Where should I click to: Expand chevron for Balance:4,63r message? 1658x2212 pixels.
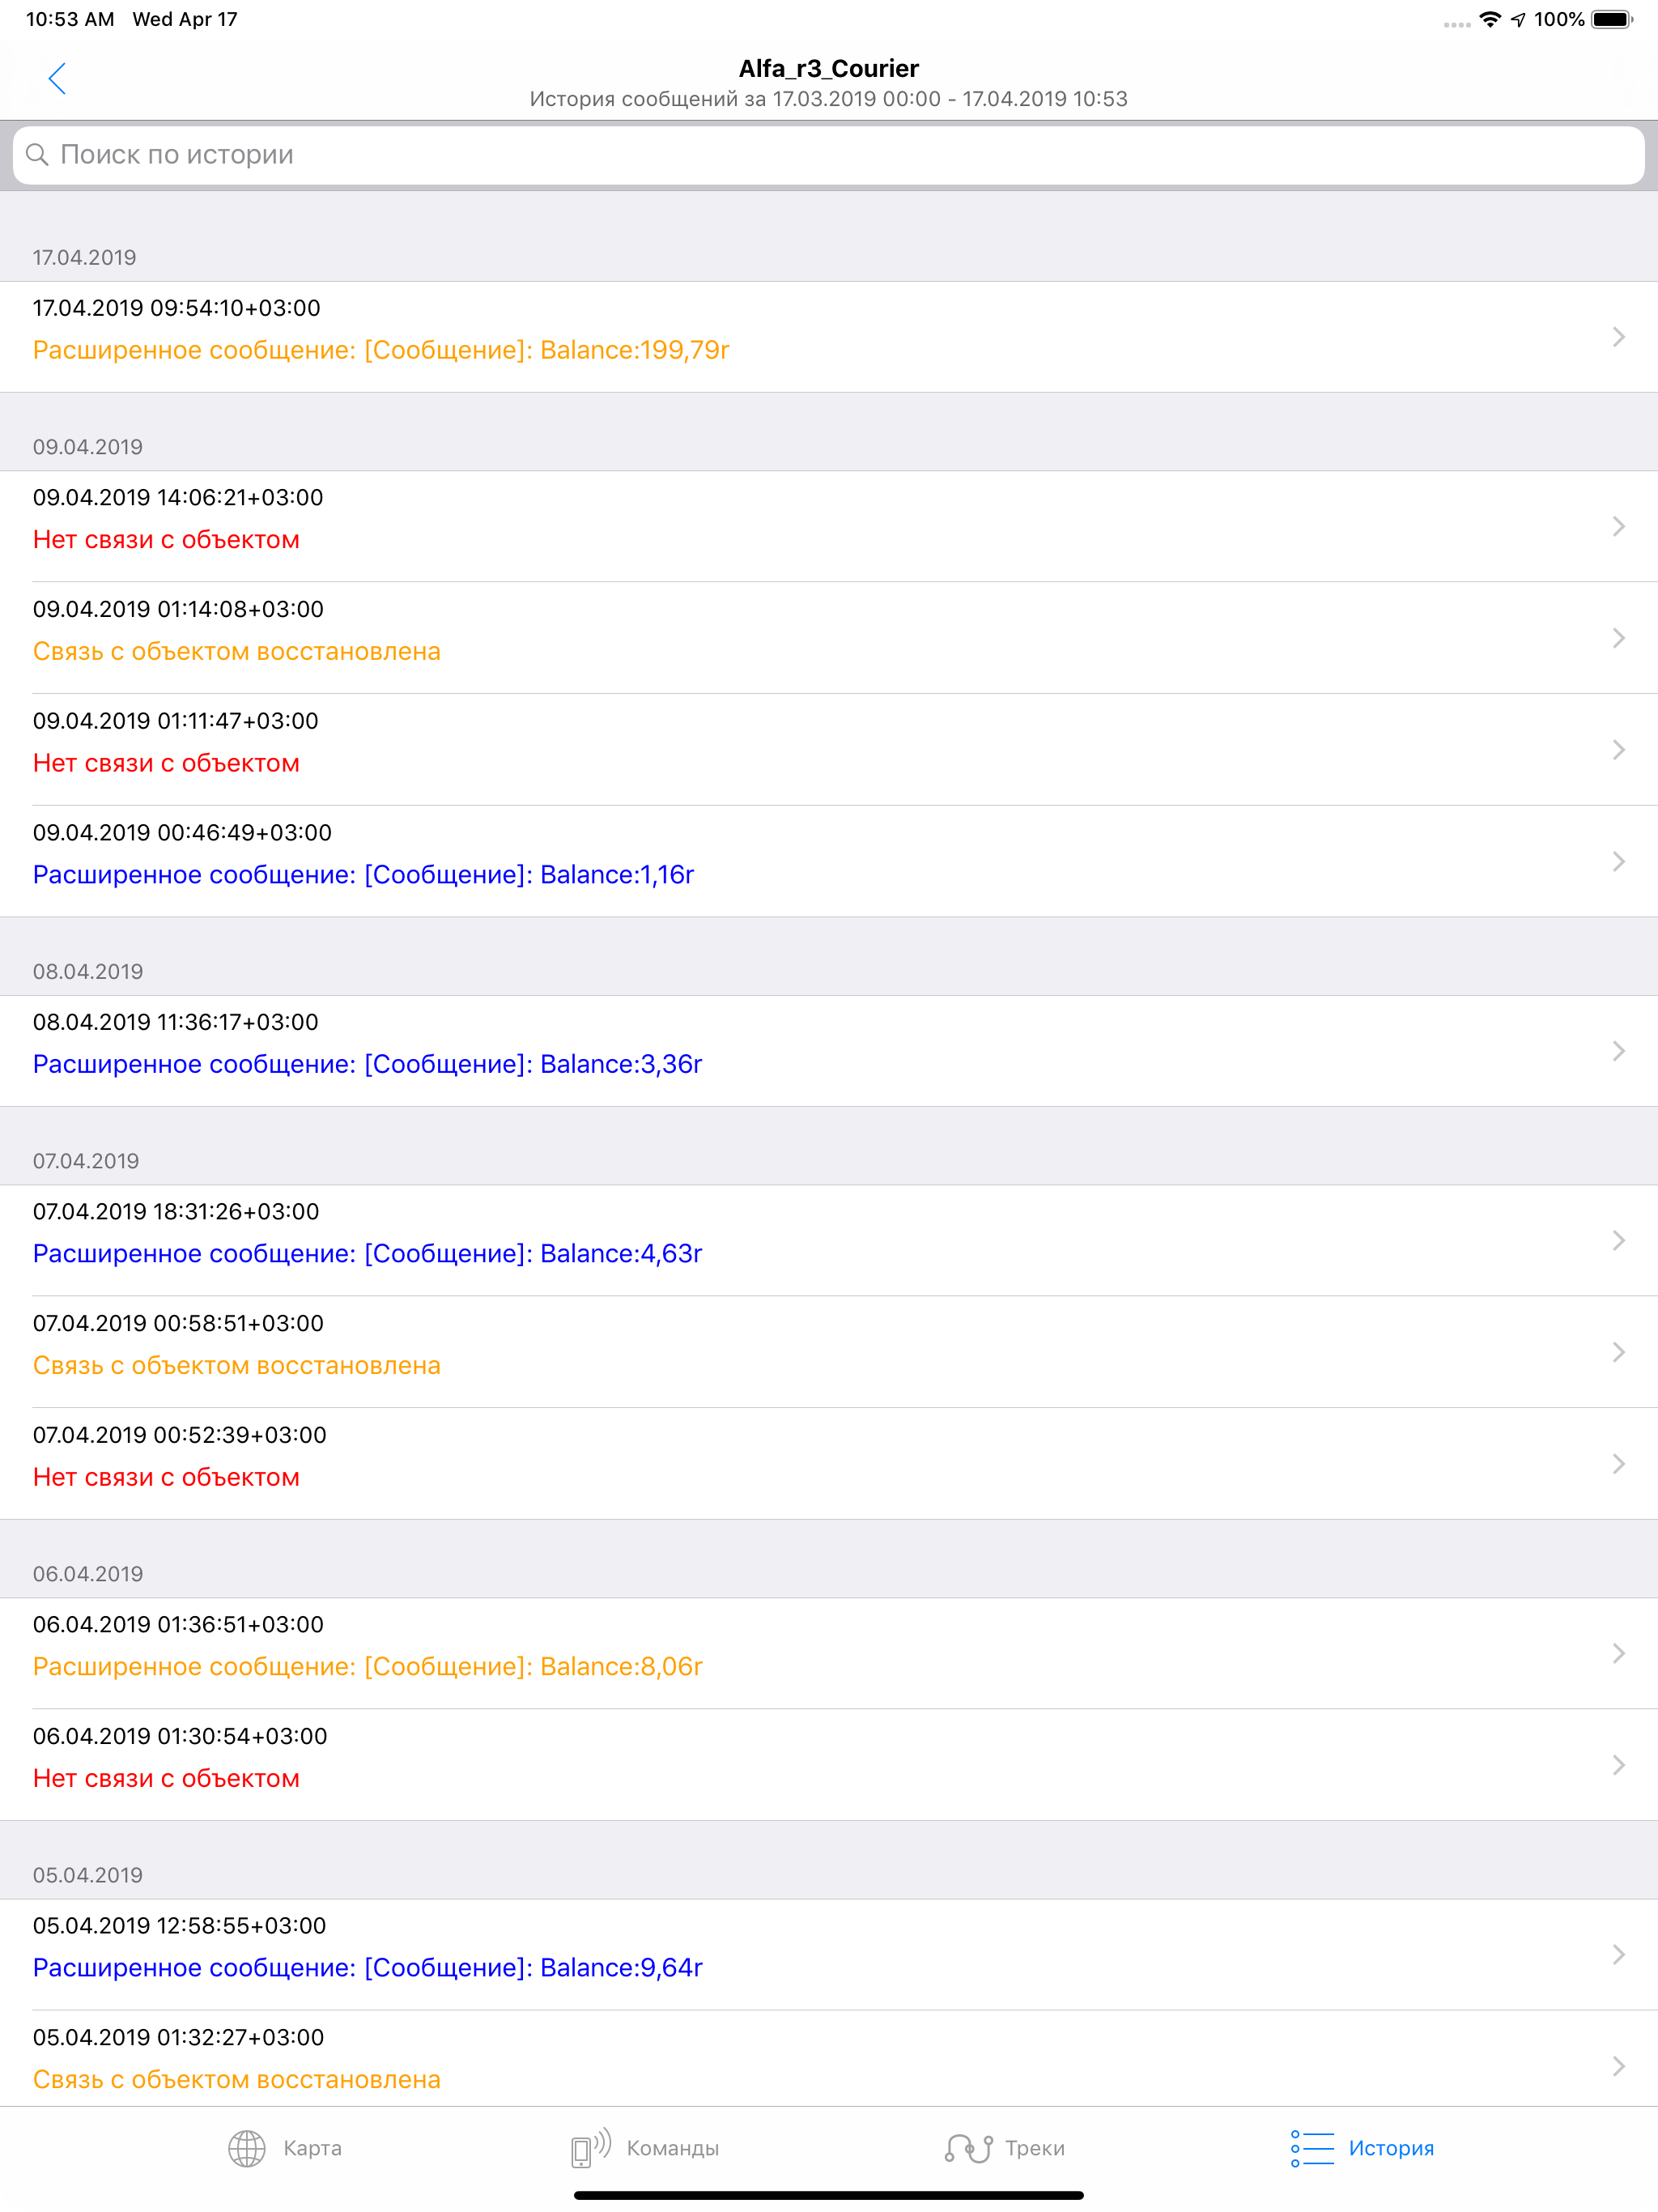(1619, 1240)
